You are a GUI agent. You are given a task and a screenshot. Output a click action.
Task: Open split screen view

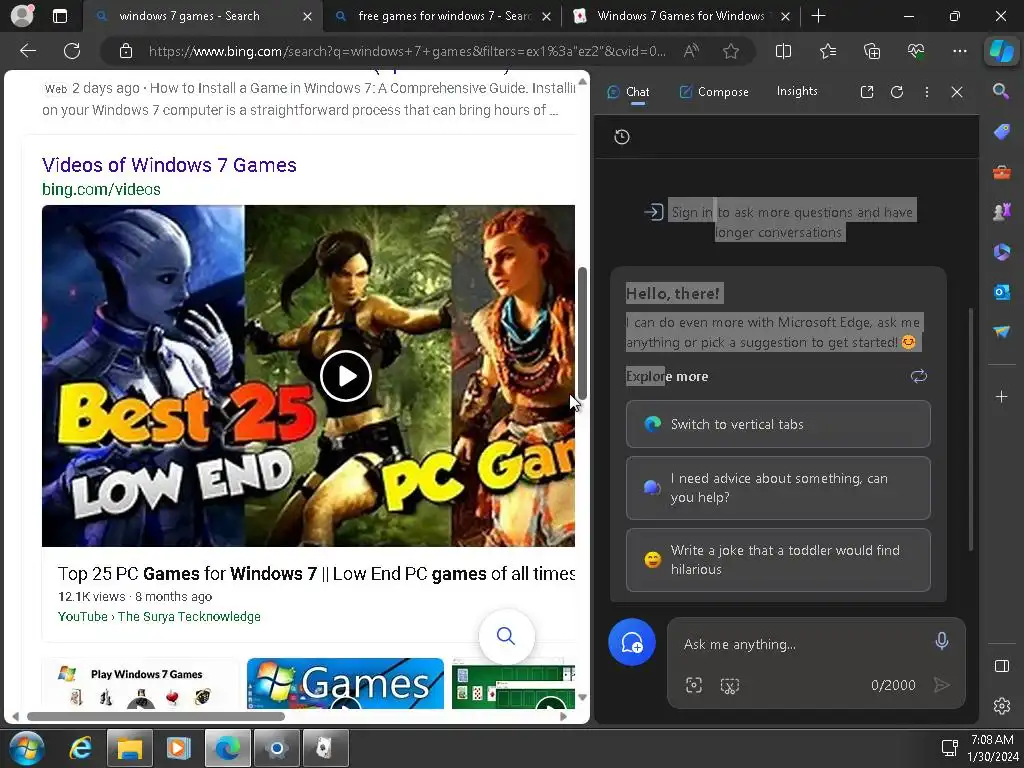783,51
